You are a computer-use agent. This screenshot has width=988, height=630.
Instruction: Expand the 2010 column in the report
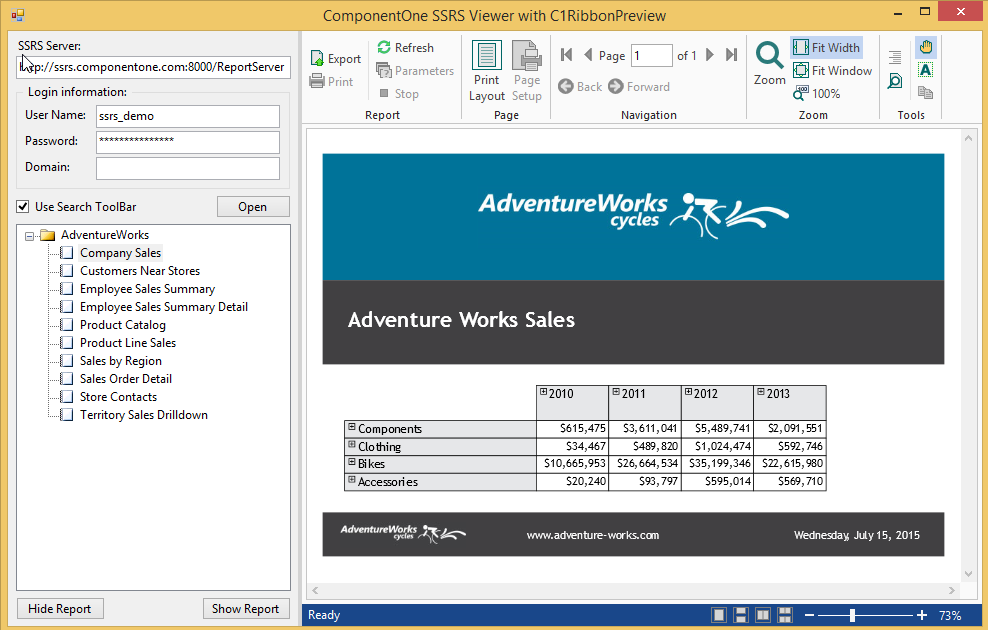click(543, 391)
